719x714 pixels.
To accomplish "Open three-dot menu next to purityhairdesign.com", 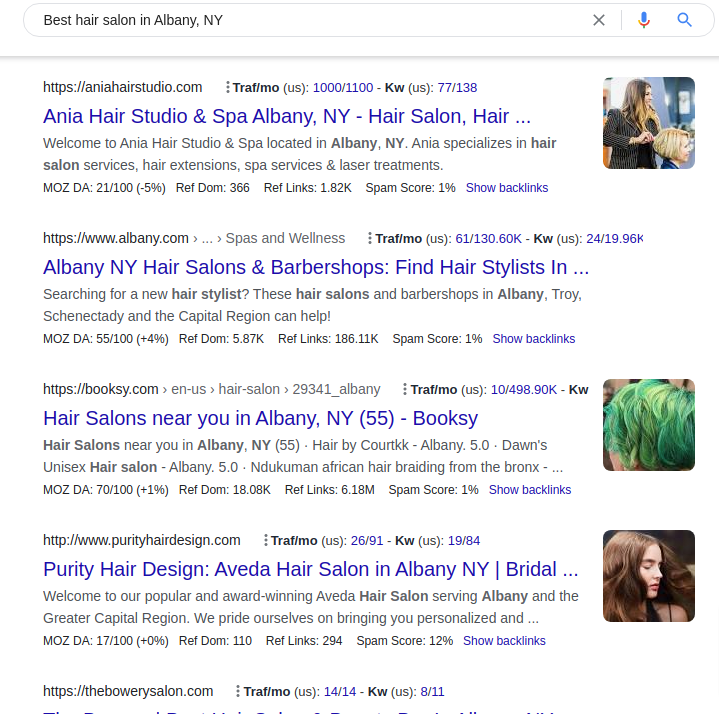I will click(x=265, y=540).
